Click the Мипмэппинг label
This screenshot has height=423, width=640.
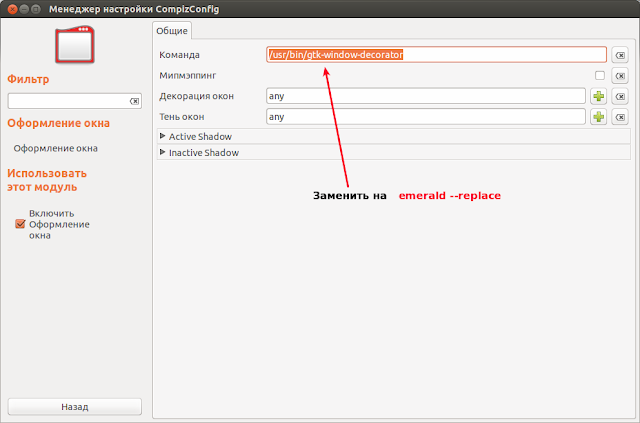pos(187,76)
